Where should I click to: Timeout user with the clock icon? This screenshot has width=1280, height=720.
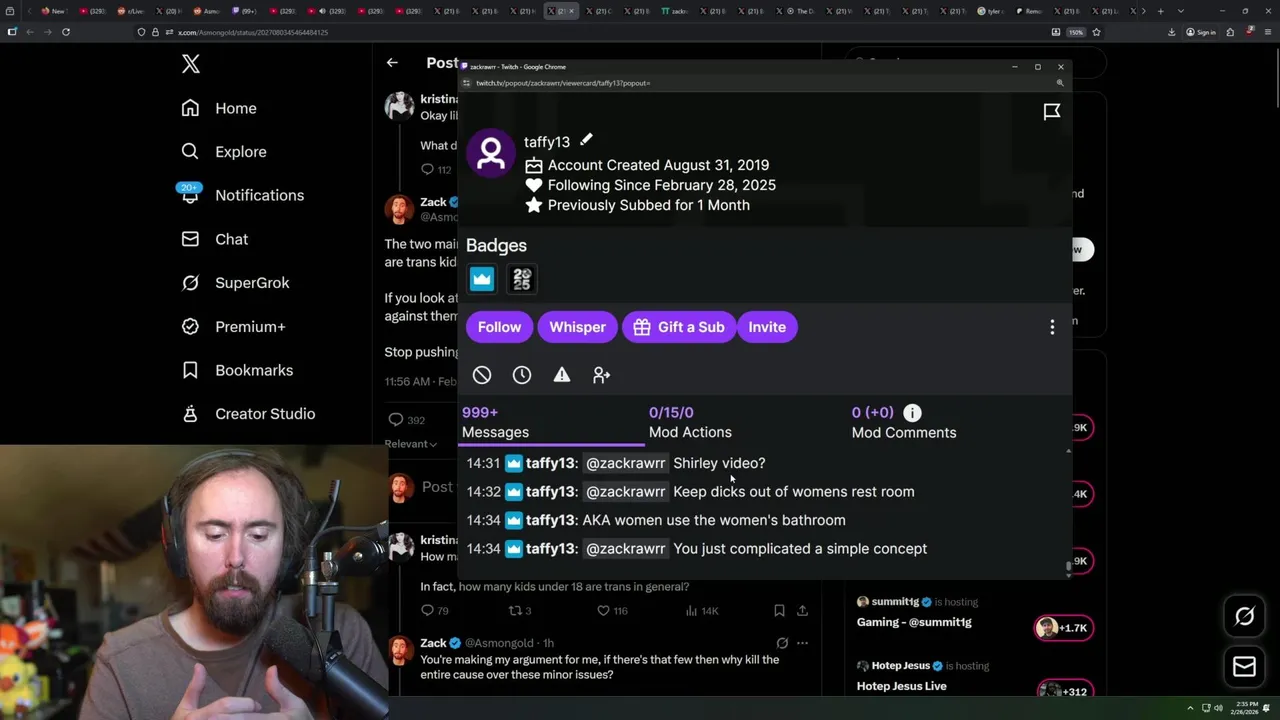pyautogui.click(x=522, y=375)
